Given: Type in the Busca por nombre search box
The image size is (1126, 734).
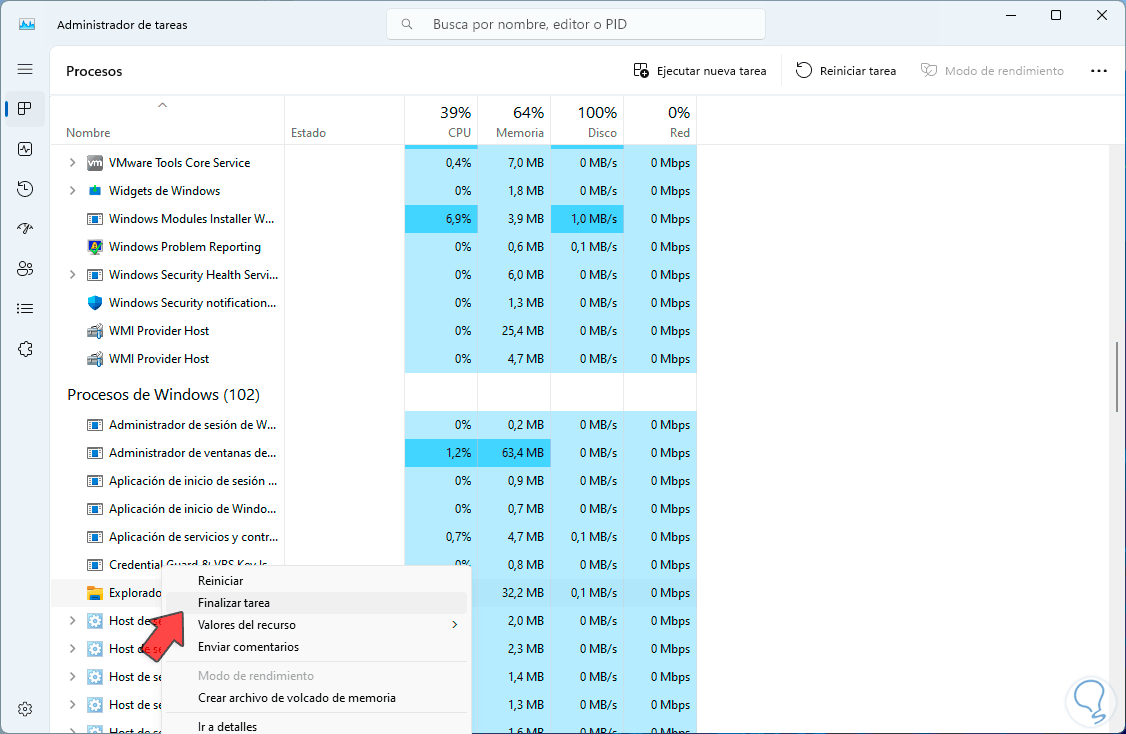Looking at the screenshot, I should 590,24.
